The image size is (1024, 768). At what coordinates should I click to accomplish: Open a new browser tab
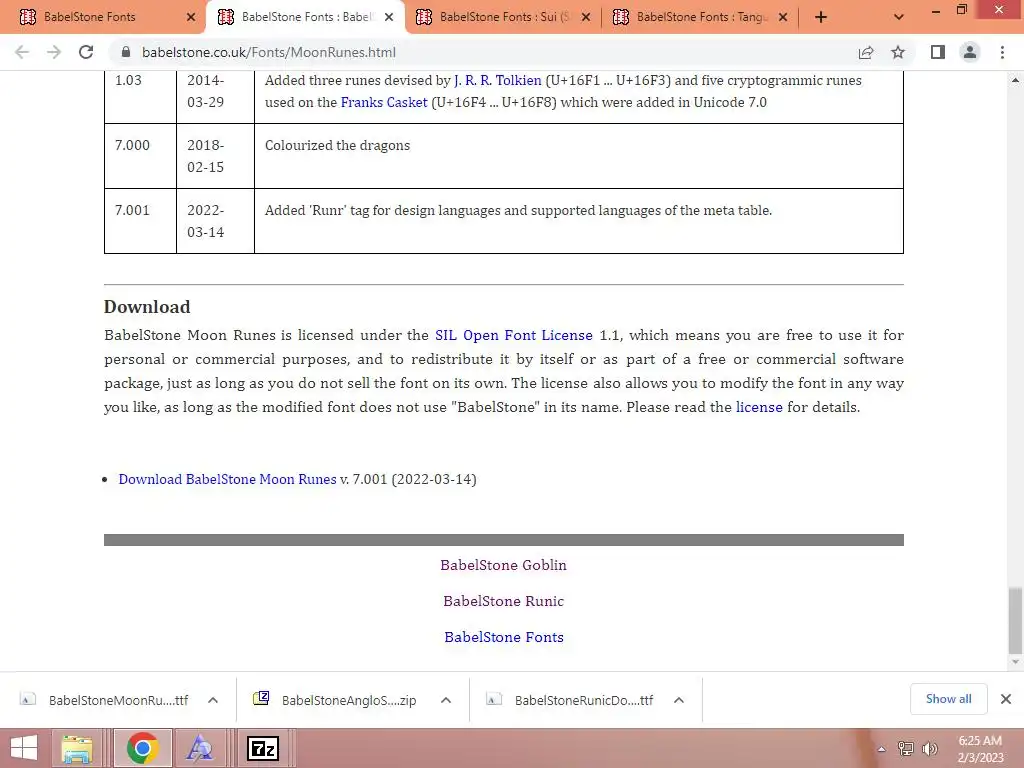click(821, 17)
